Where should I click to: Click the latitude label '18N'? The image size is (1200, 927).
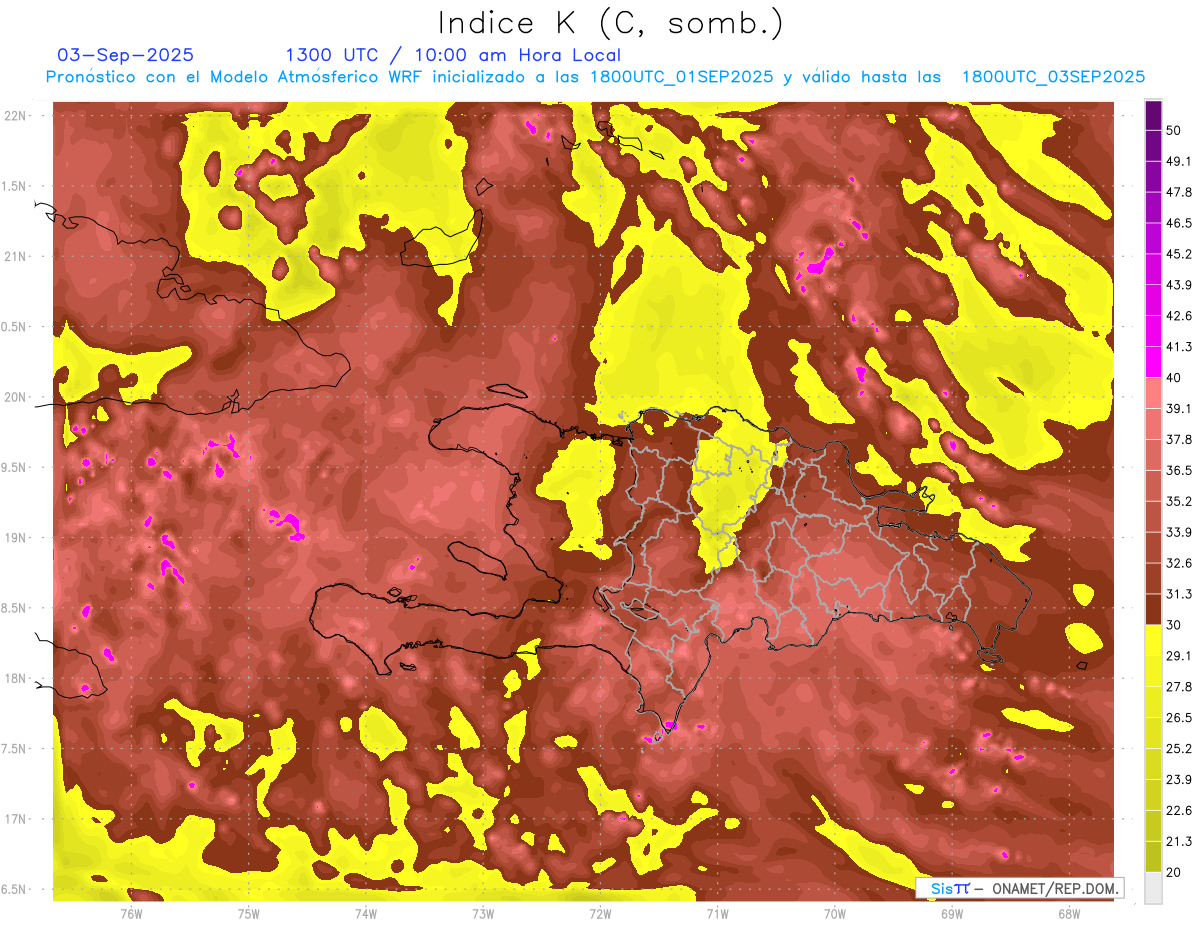(17, 679)
